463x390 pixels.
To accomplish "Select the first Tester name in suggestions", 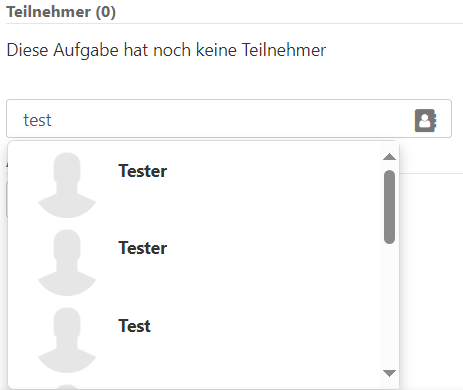I will pos(143,171).
